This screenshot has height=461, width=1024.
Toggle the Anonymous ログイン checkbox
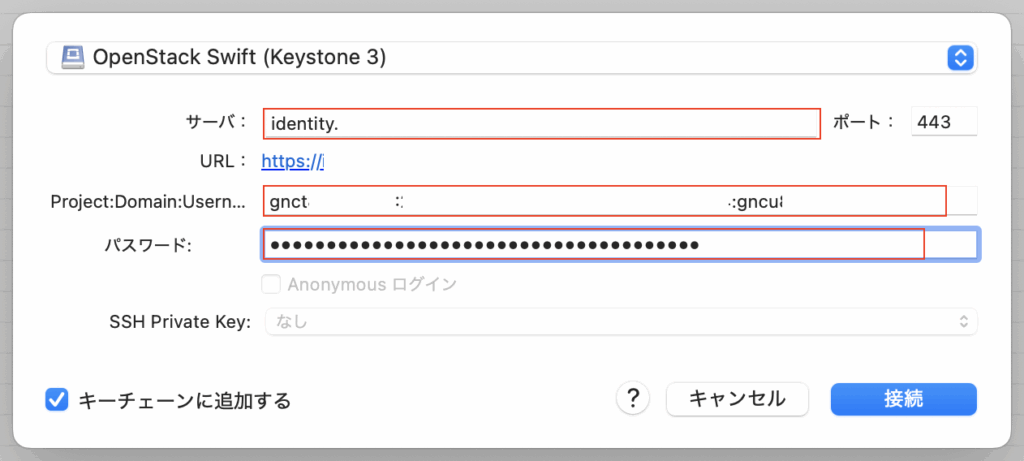[x=271, y=285]
